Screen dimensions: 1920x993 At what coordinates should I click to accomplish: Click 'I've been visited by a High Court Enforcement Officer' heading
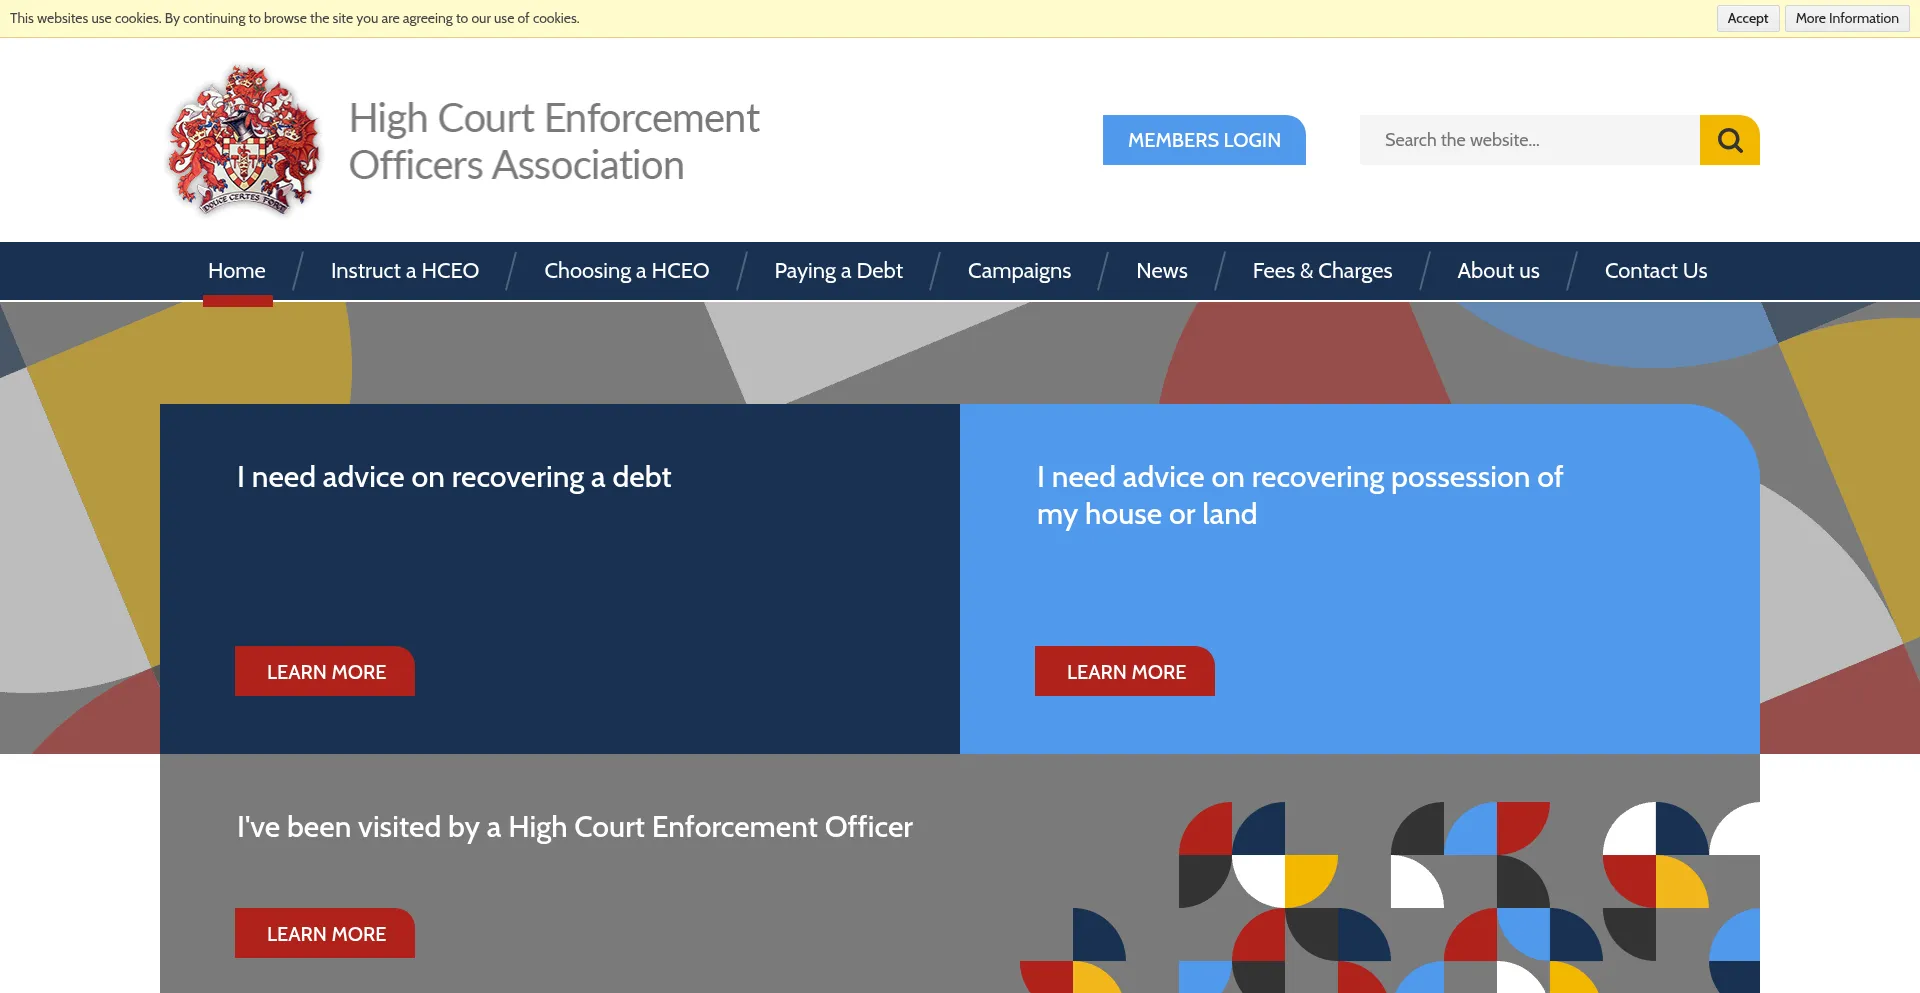[x=575, y=827]
